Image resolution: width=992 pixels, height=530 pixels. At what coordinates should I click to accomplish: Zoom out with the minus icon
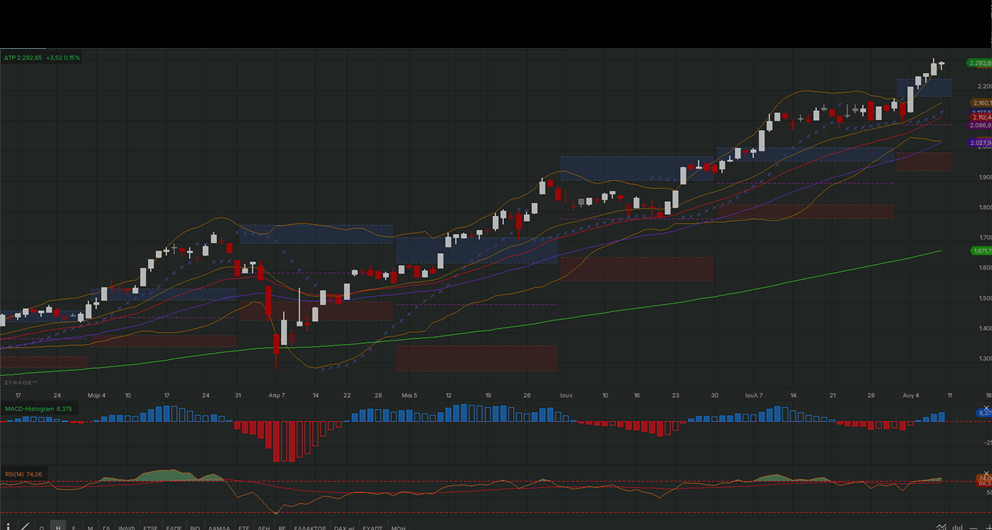click(x=973, y=528)
